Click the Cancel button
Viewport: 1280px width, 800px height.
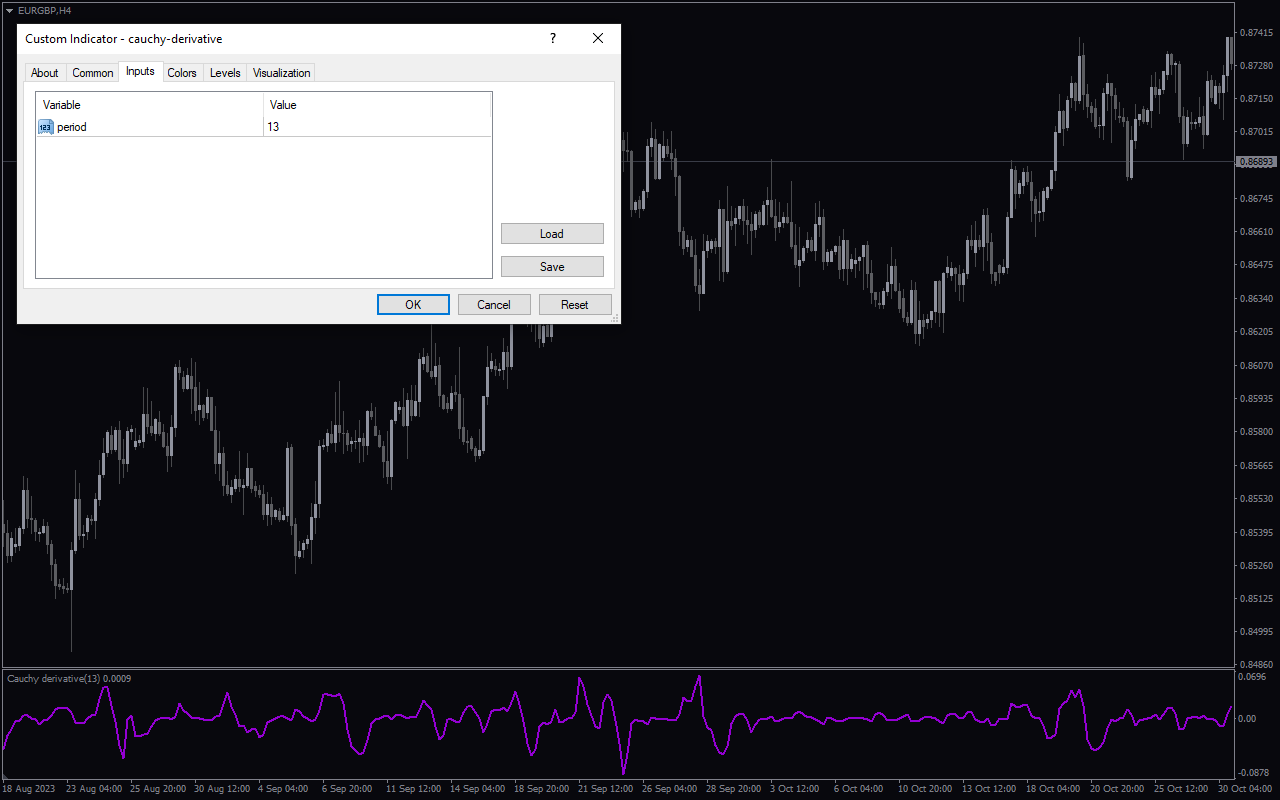point(494,305)
